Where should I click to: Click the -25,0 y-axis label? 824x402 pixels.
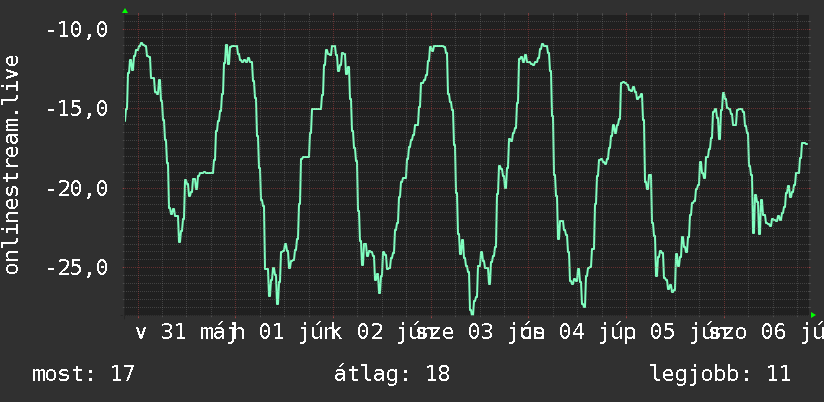click(x=77, y=267)
